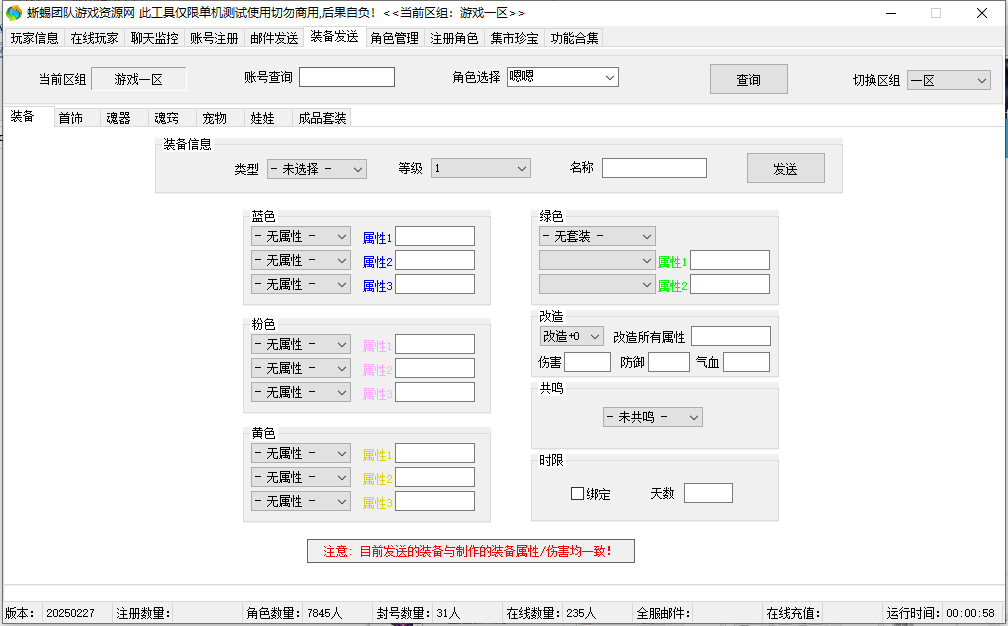Viewport: 1008px width, 626px height.
Task: Open the 邮件发送 tab
Action: pos(274,38)
